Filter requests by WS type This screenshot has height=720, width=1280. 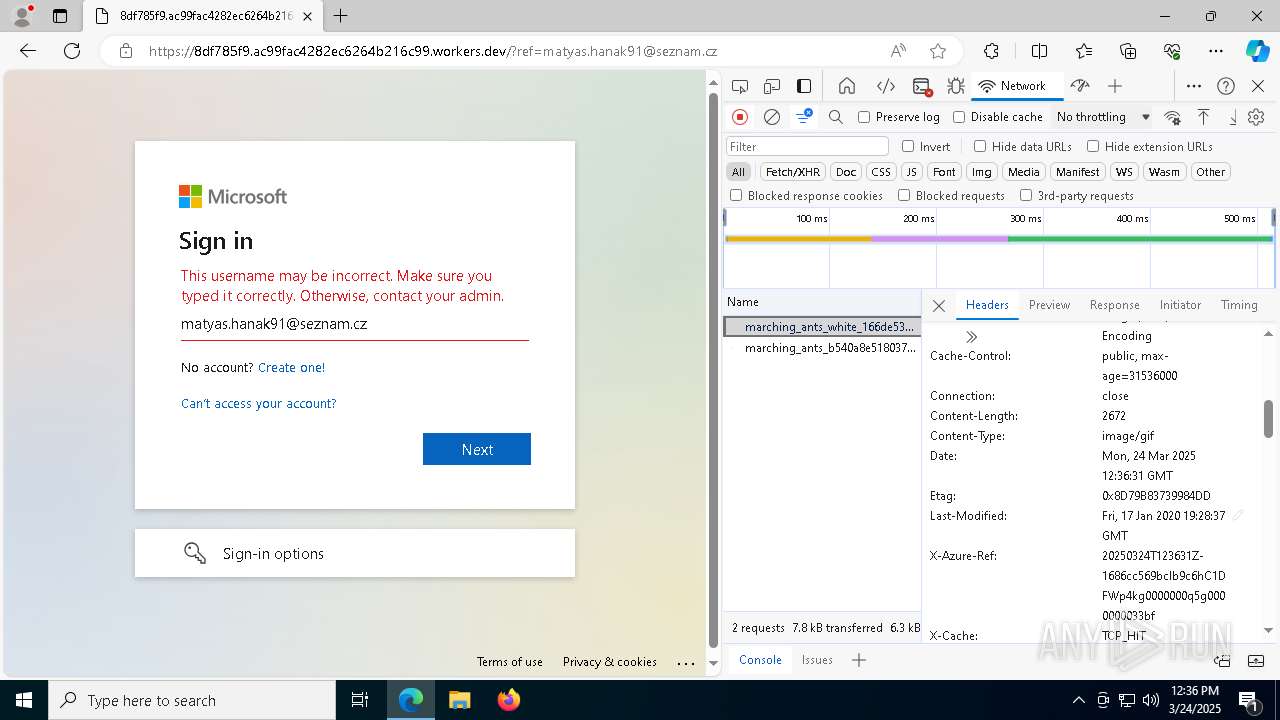coord(1125,172)
